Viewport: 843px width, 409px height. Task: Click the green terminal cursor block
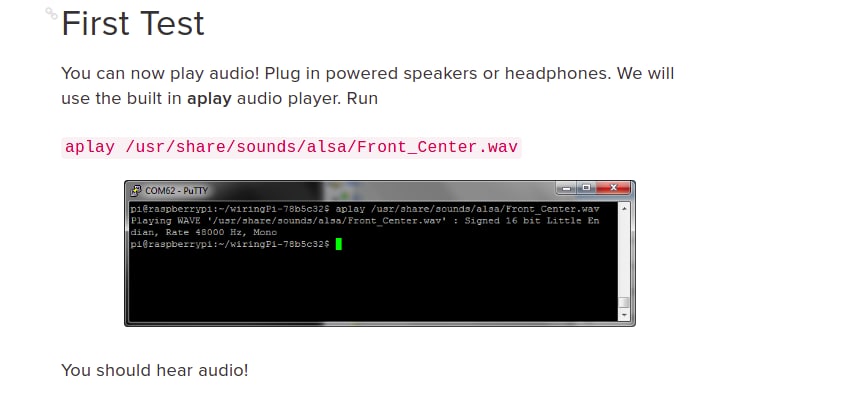339,245
